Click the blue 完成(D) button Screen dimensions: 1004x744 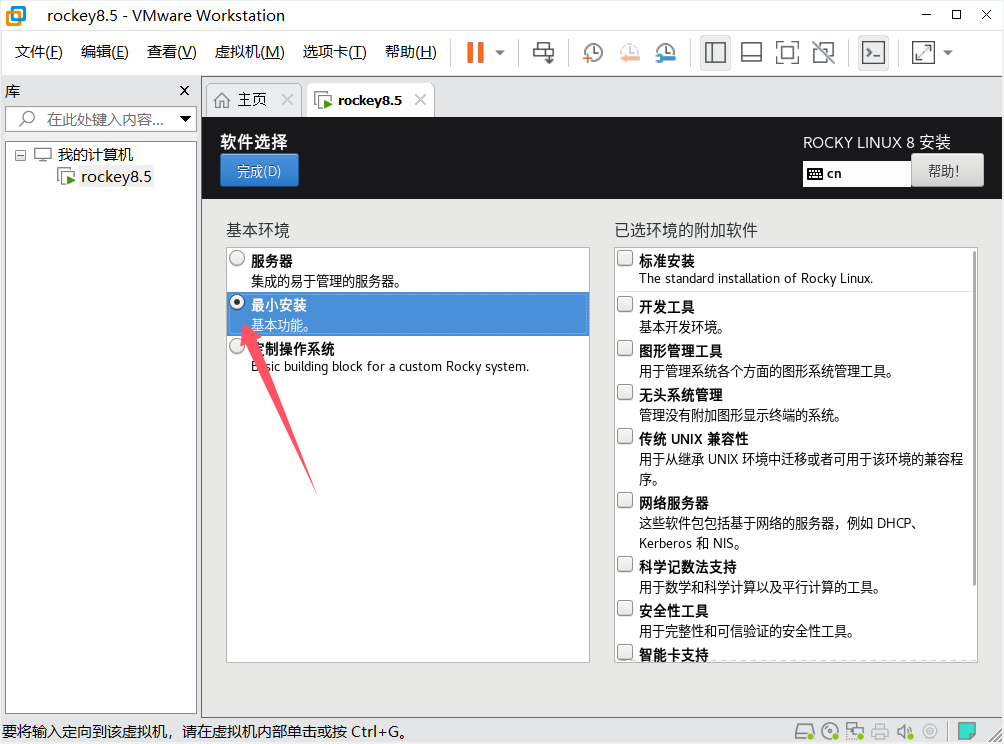pyautogui.click(x=259, y=171)
